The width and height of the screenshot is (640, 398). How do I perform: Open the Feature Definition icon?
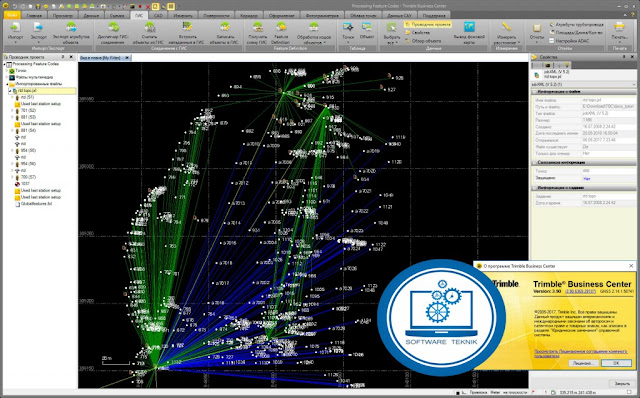tap(281, 28)
